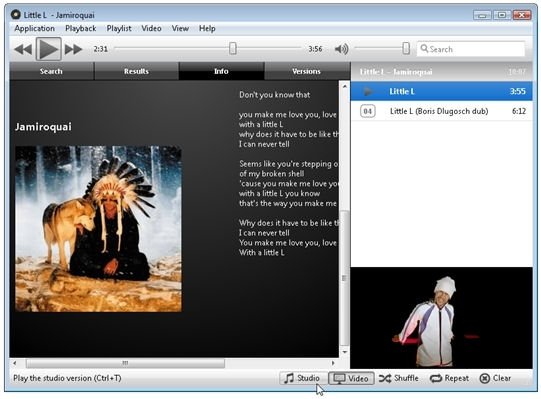541x399 pixels.
Task: Click the rewind previous track button
Action: 23,49
